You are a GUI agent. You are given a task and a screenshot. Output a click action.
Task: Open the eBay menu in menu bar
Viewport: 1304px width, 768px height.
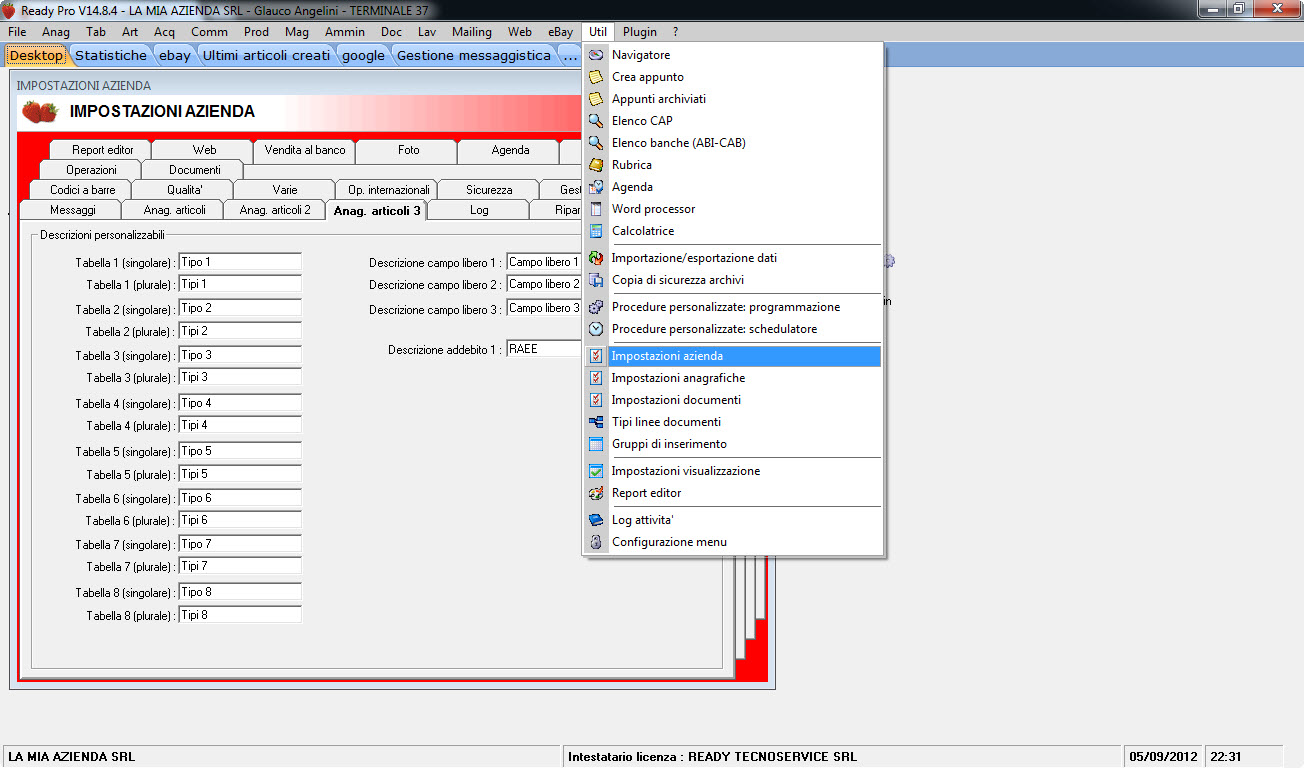[x=561, y=32]
